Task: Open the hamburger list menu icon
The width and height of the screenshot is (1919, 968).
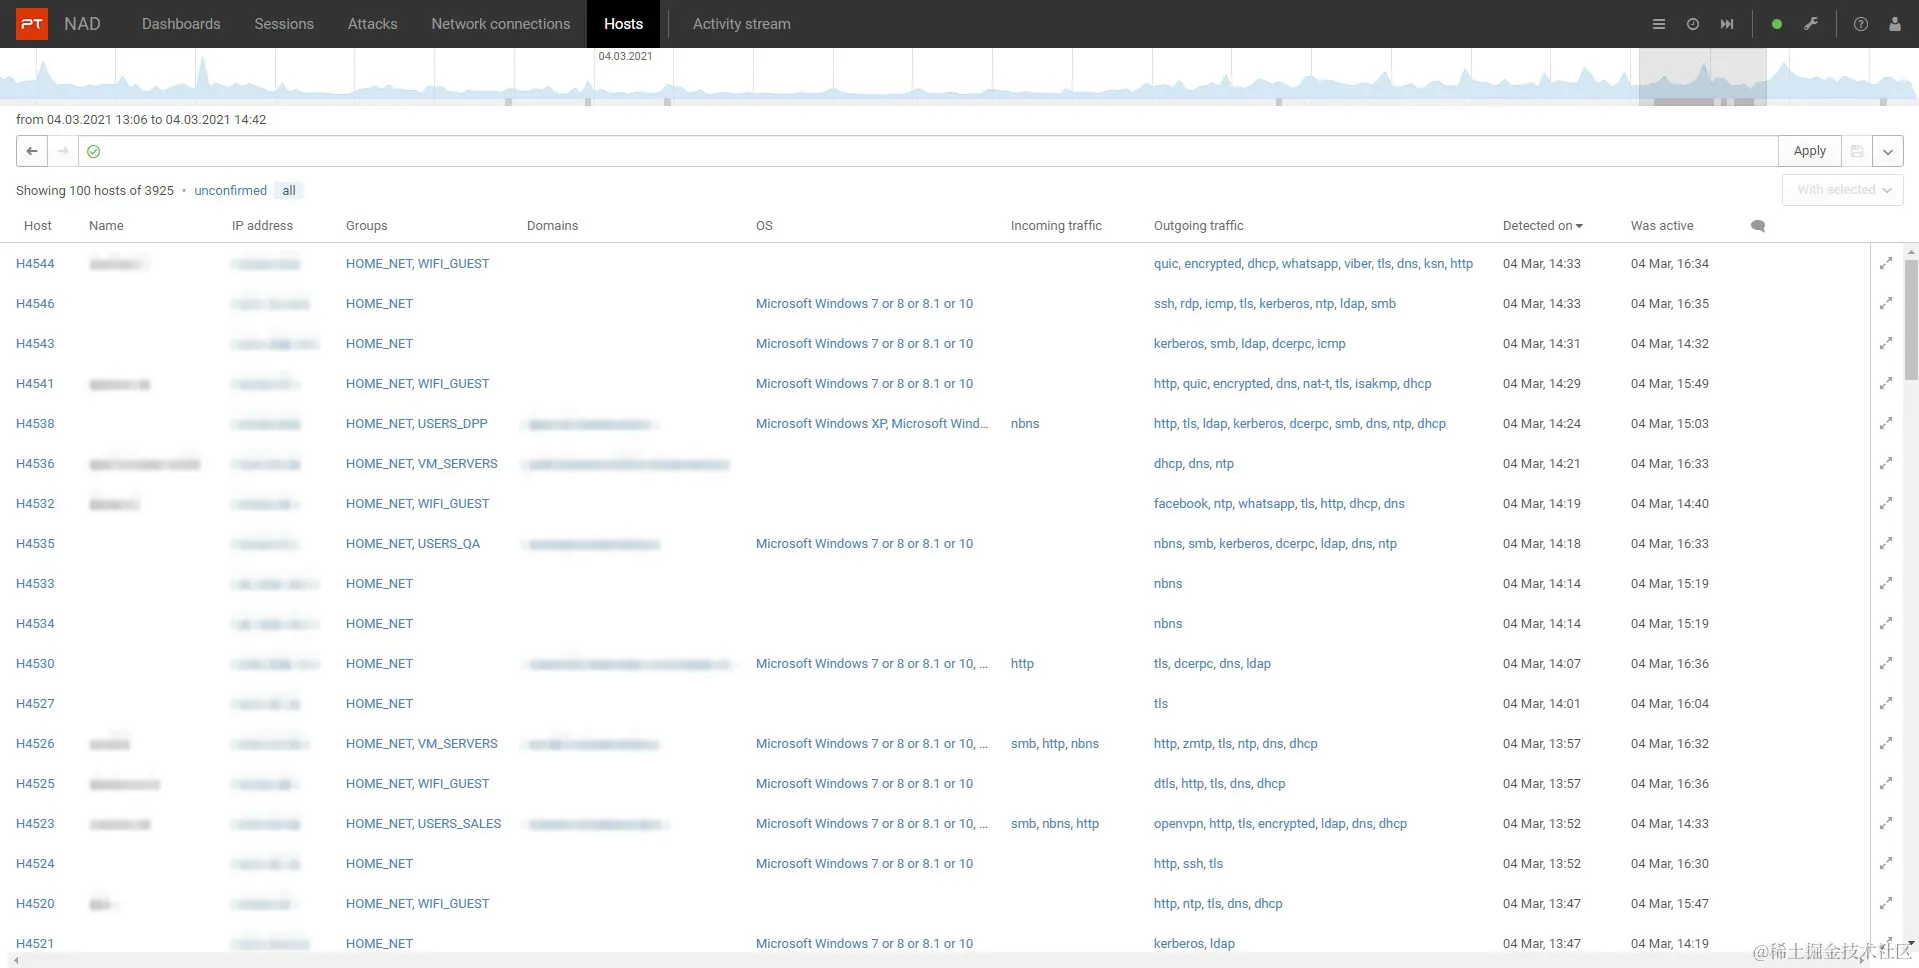Action: pos(1659,24)
